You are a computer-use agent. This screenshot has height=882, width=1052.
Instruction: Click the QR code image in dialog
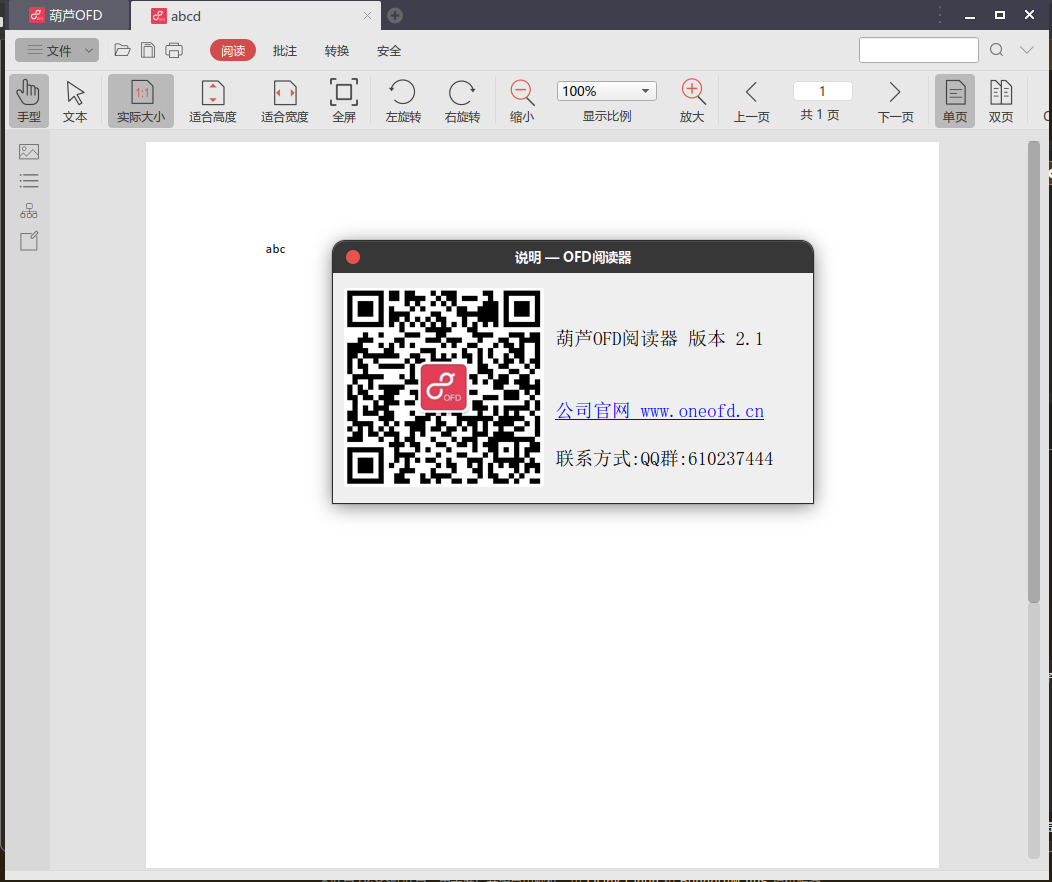click(x=443, y=387)
